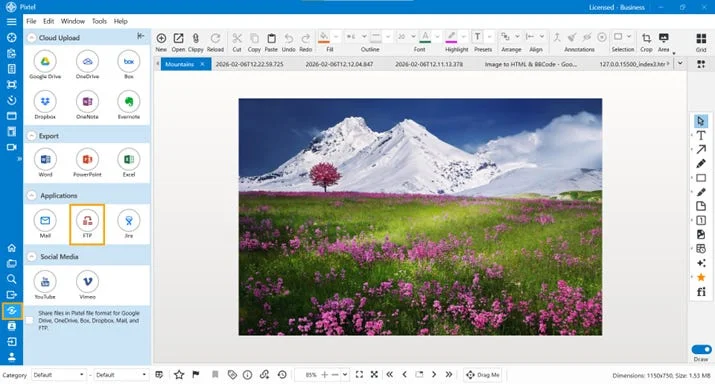Jump to last image double arrow

(x=449, y=374)
